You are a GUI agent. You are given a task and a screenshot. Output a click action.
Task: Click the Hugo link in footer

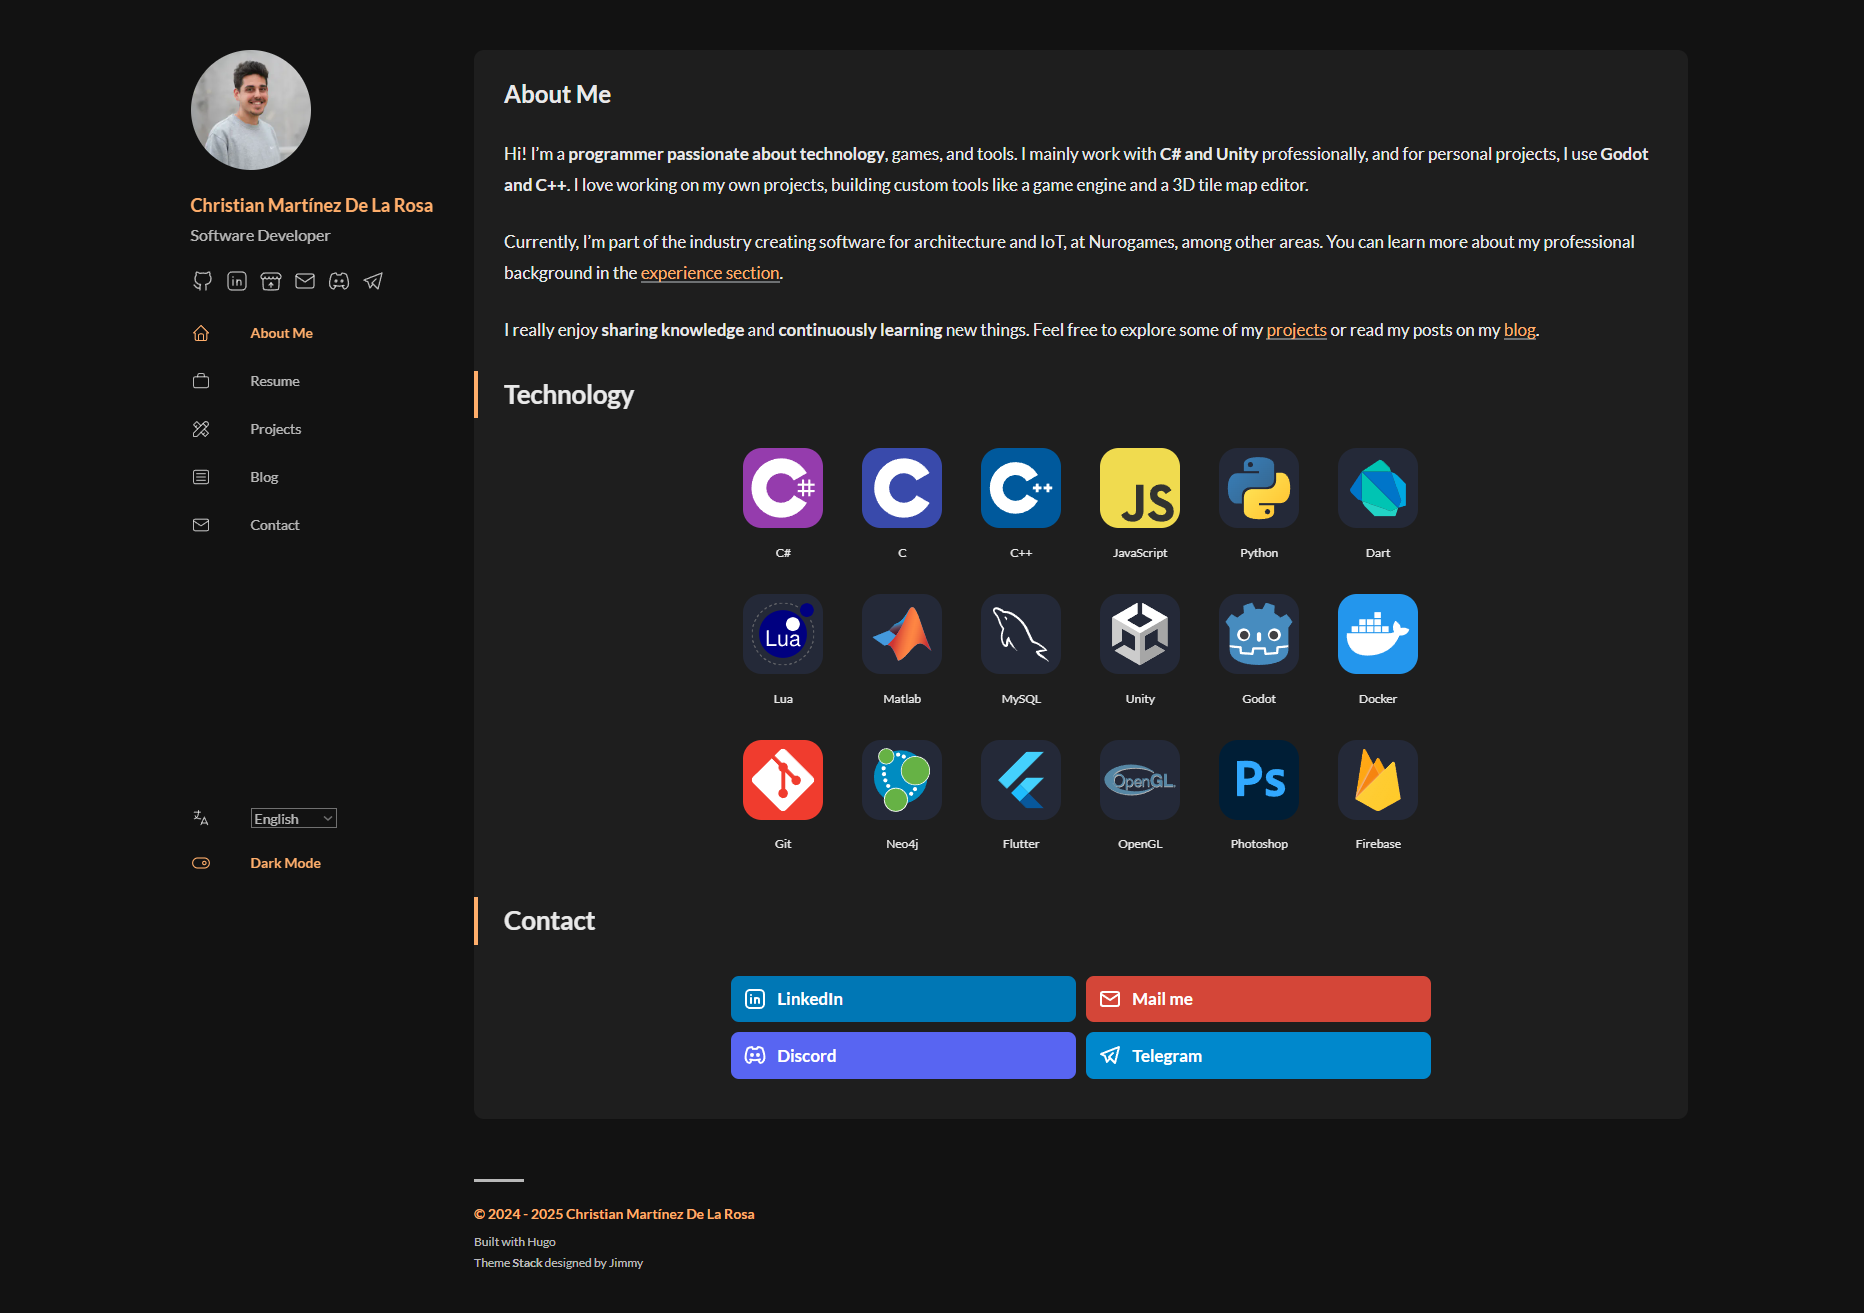(541, 1242)
